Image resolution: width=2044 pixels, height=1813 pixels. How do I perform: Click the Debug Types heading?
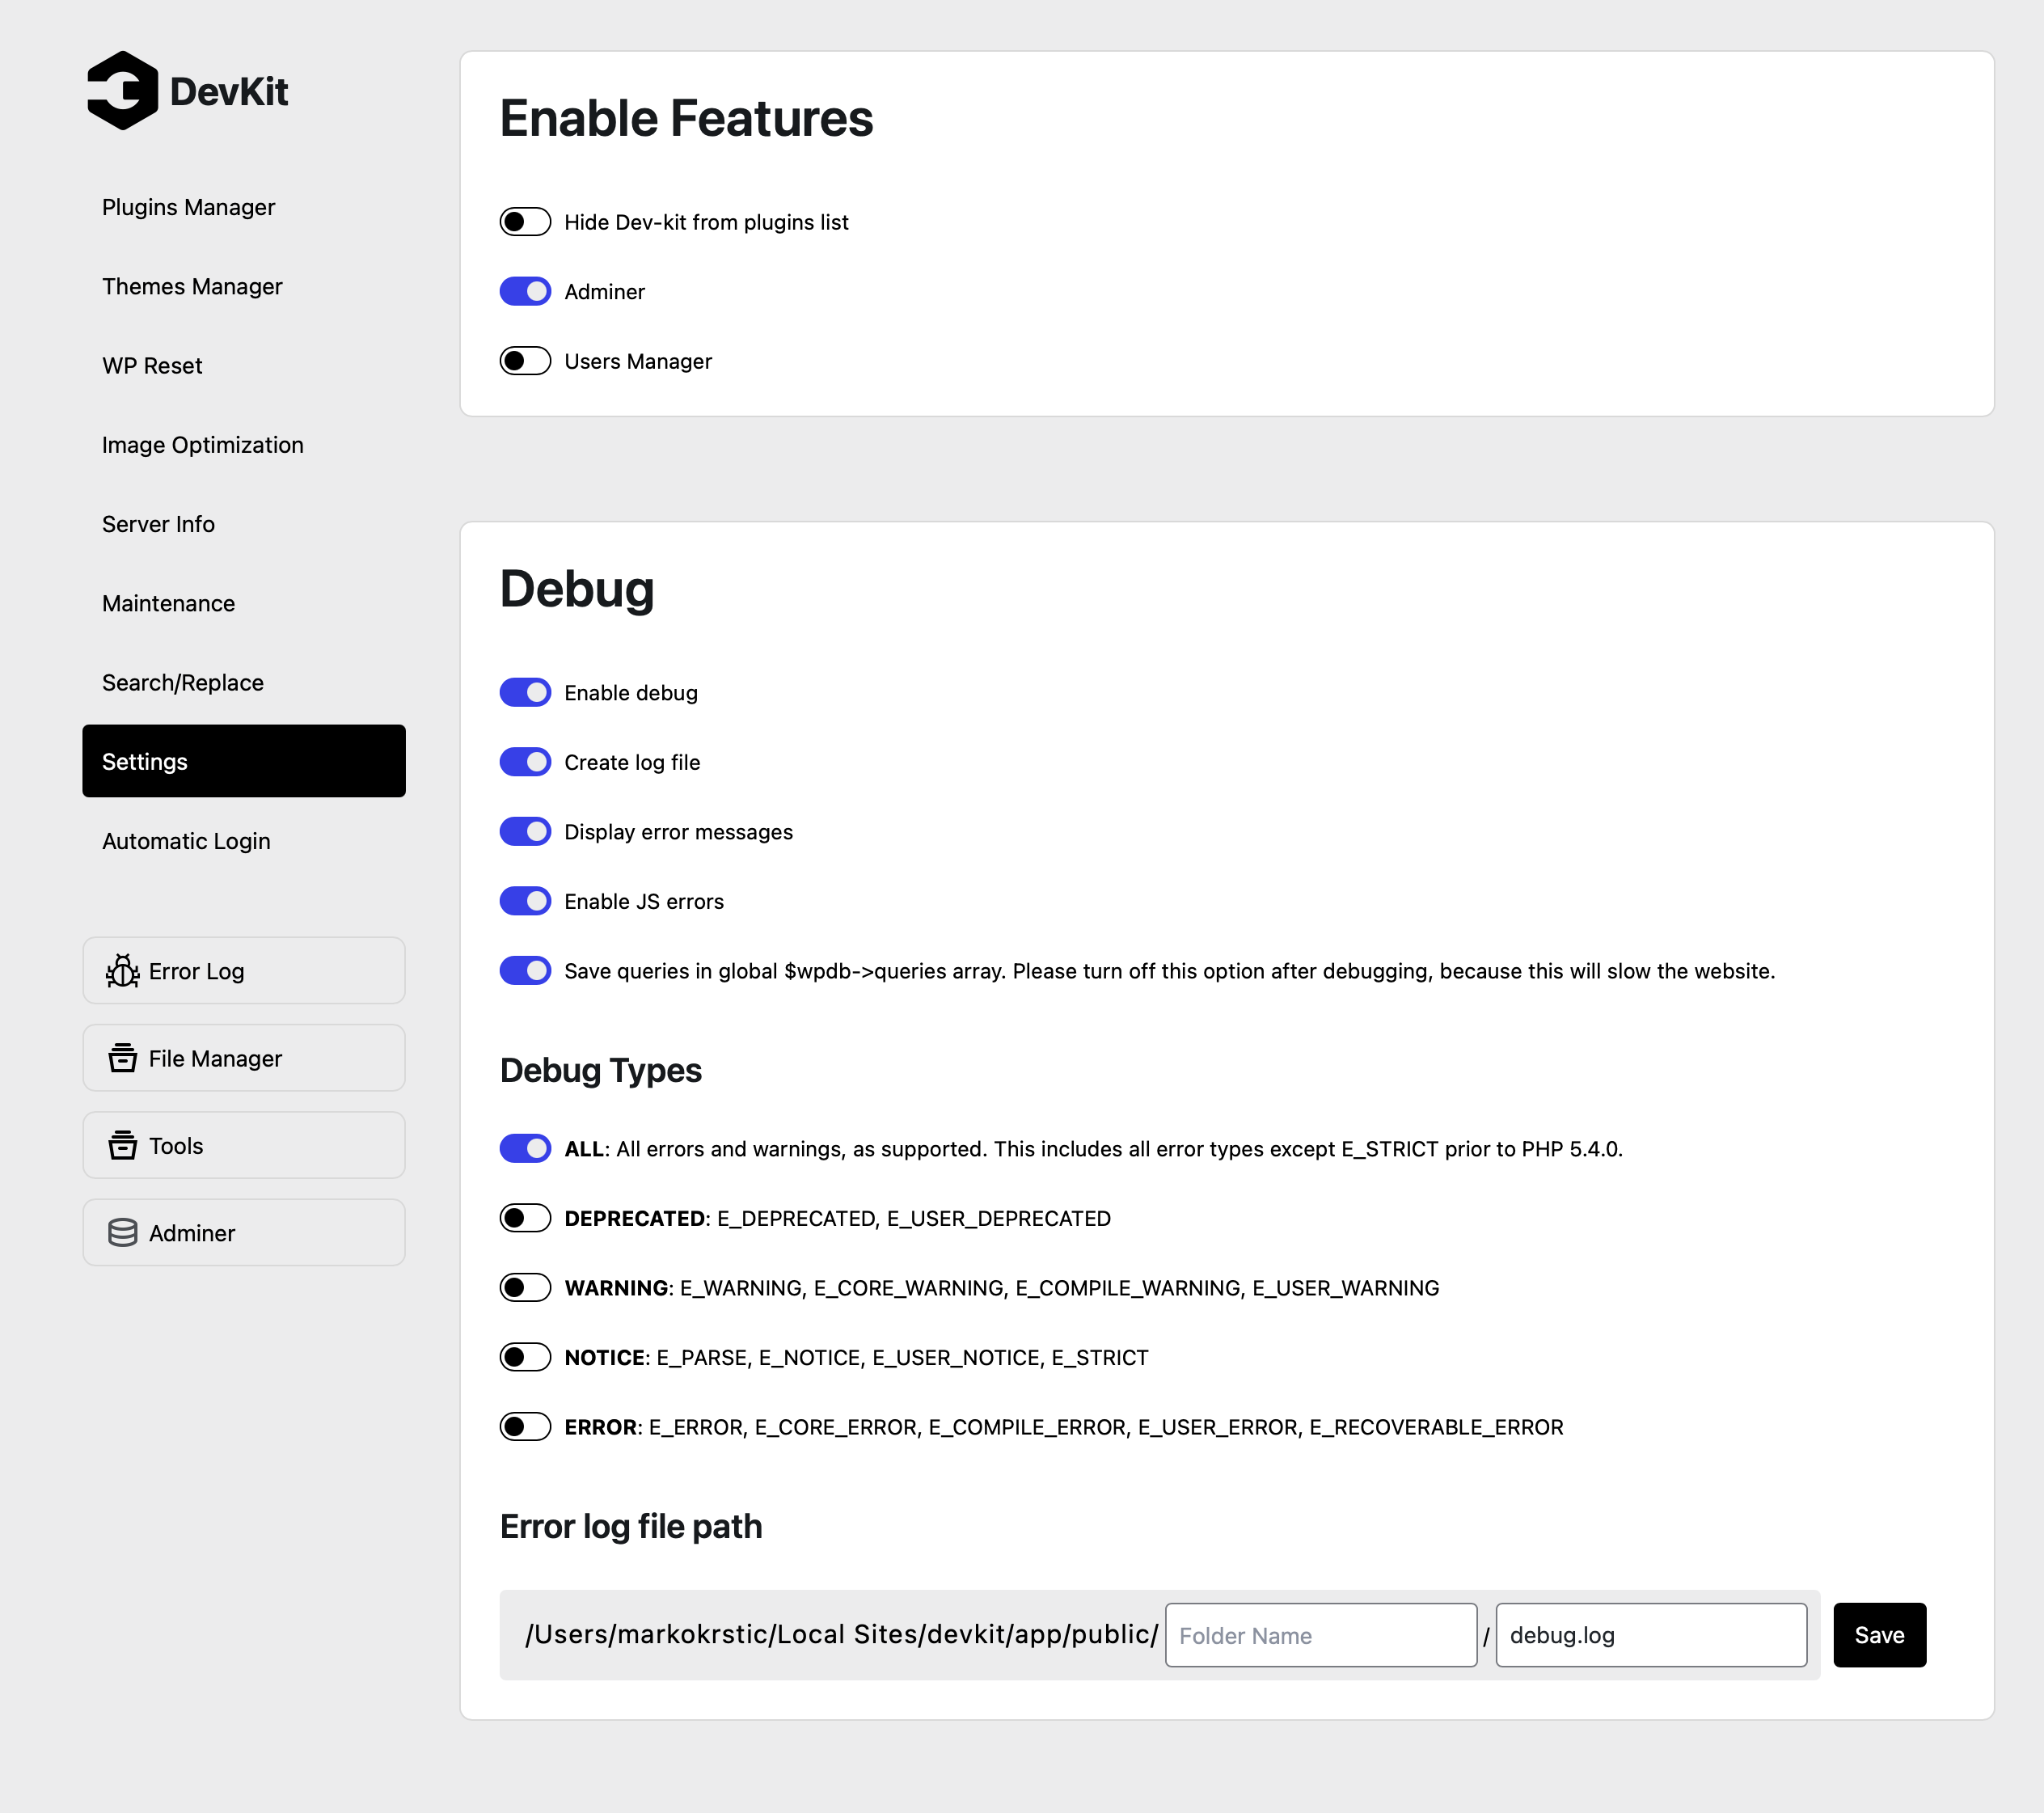(601, 1070)
